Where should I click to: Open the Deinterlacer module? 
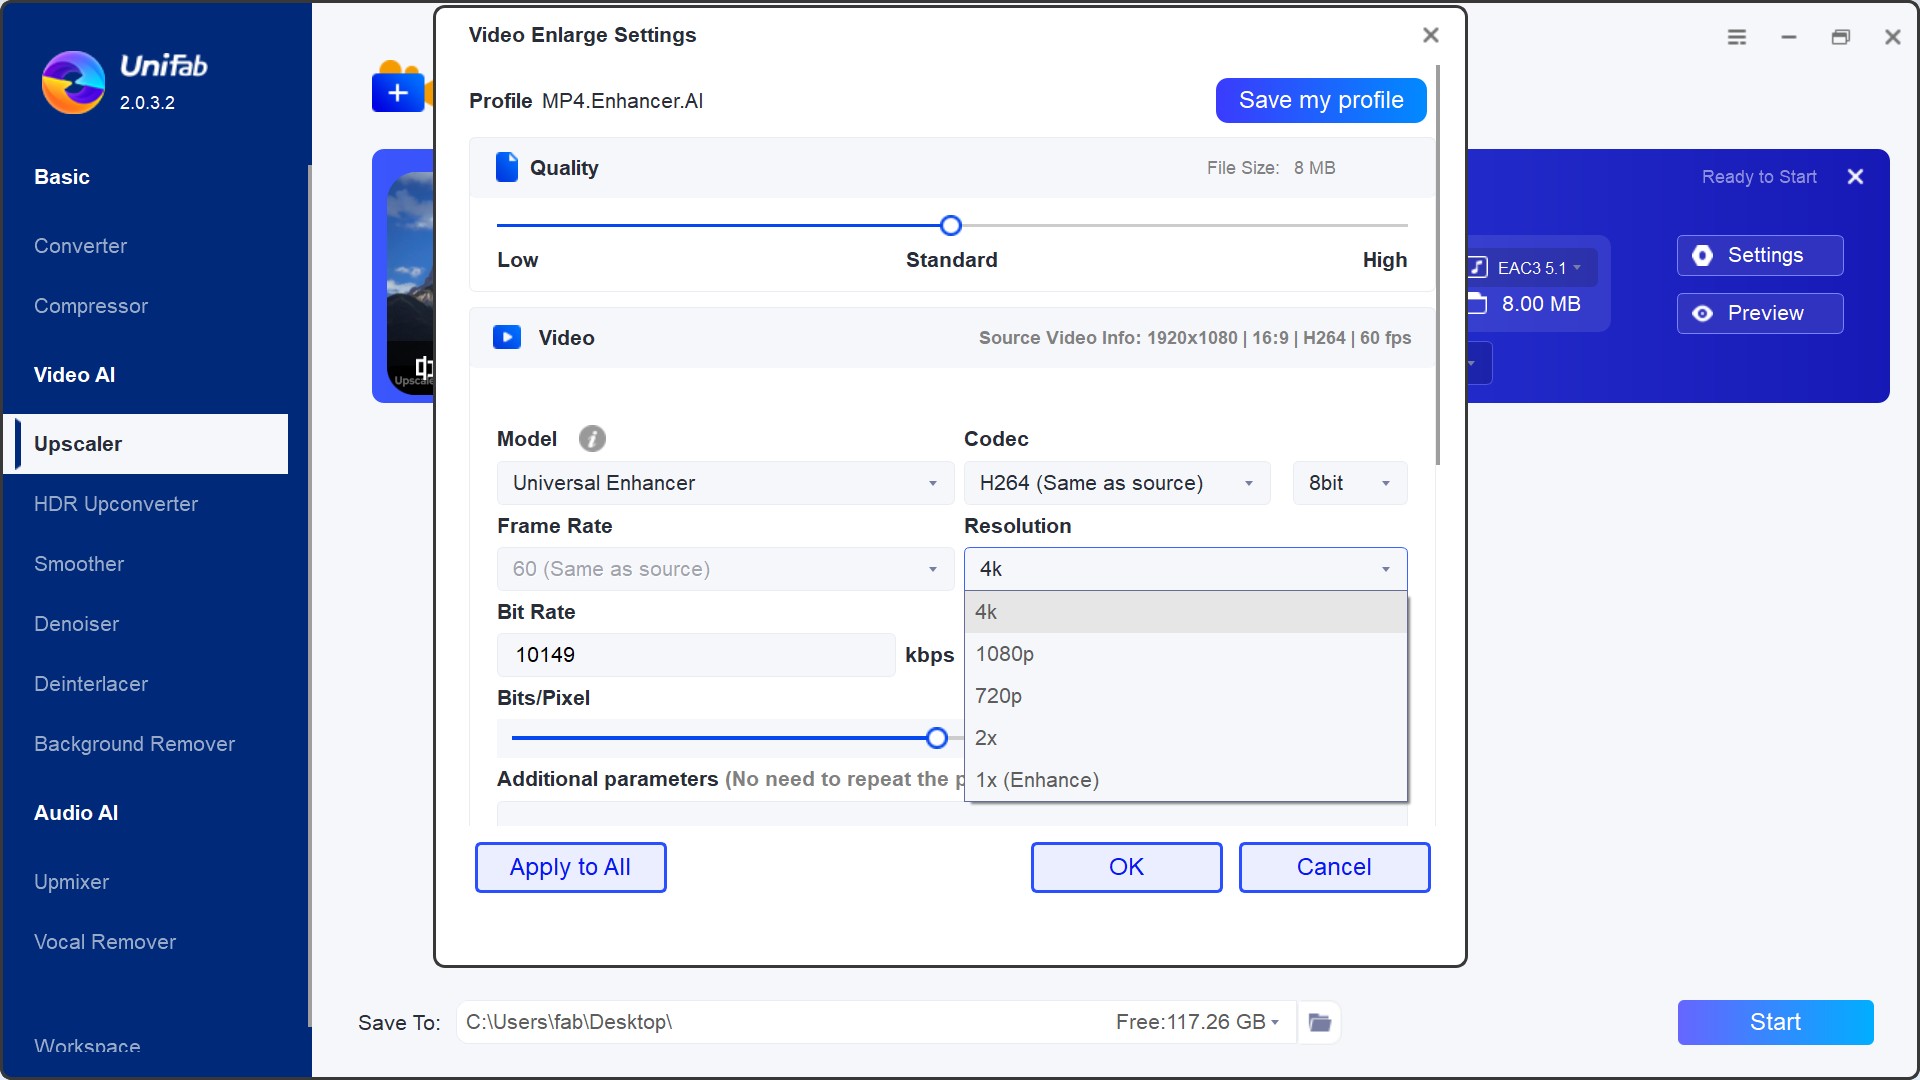click(91, 684)
